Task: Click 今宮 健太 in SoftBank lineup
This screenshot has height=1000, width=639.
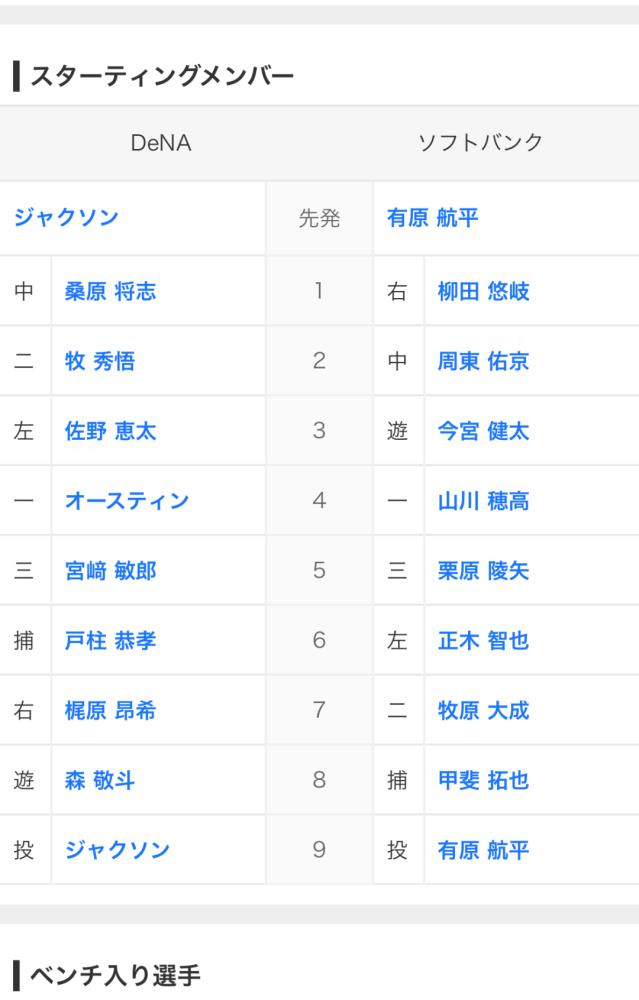Action: (x=483, y=431)
